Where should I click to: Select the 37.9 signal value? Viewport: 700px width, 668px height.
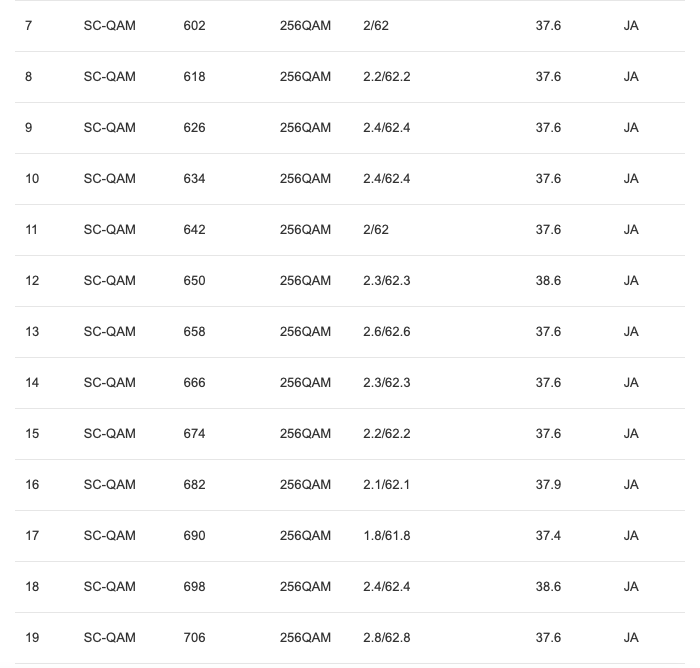548,484
